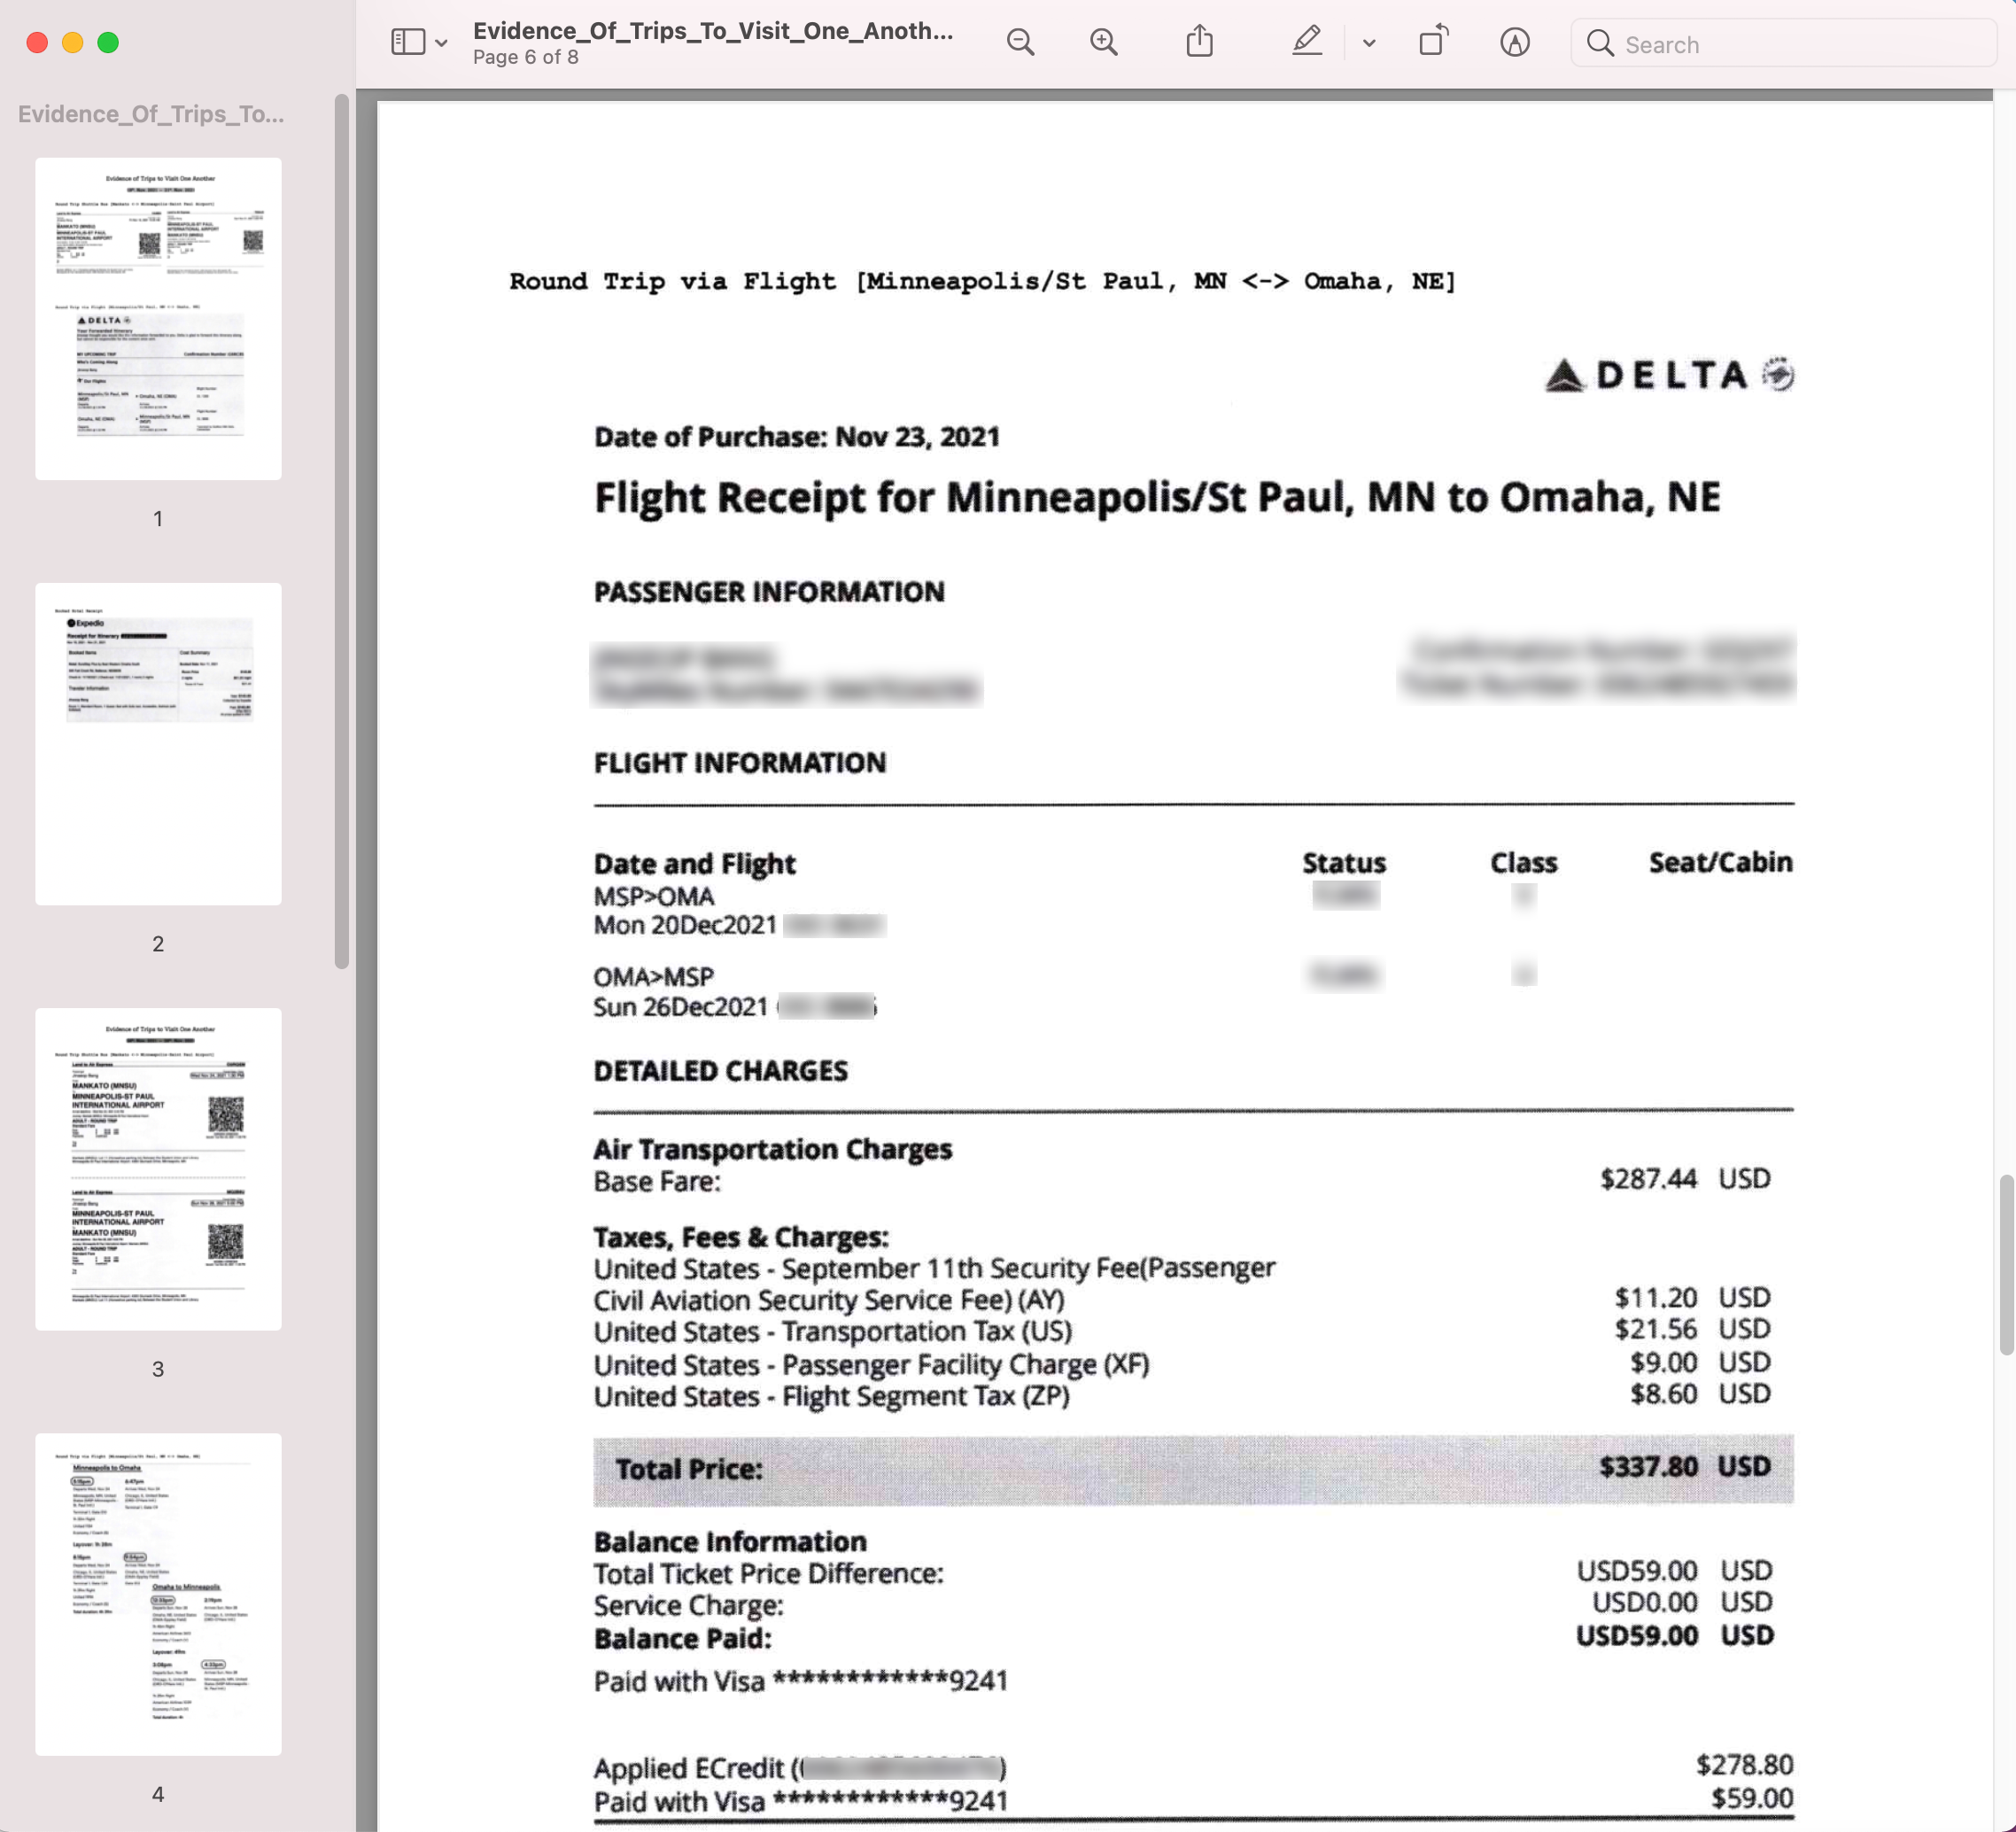The width and height of the screenshot is (2016, 1832).
Task: Click the window title Evidence_Of_Trips_To_Visit_One_Anoth...
Action: (712, 31)
